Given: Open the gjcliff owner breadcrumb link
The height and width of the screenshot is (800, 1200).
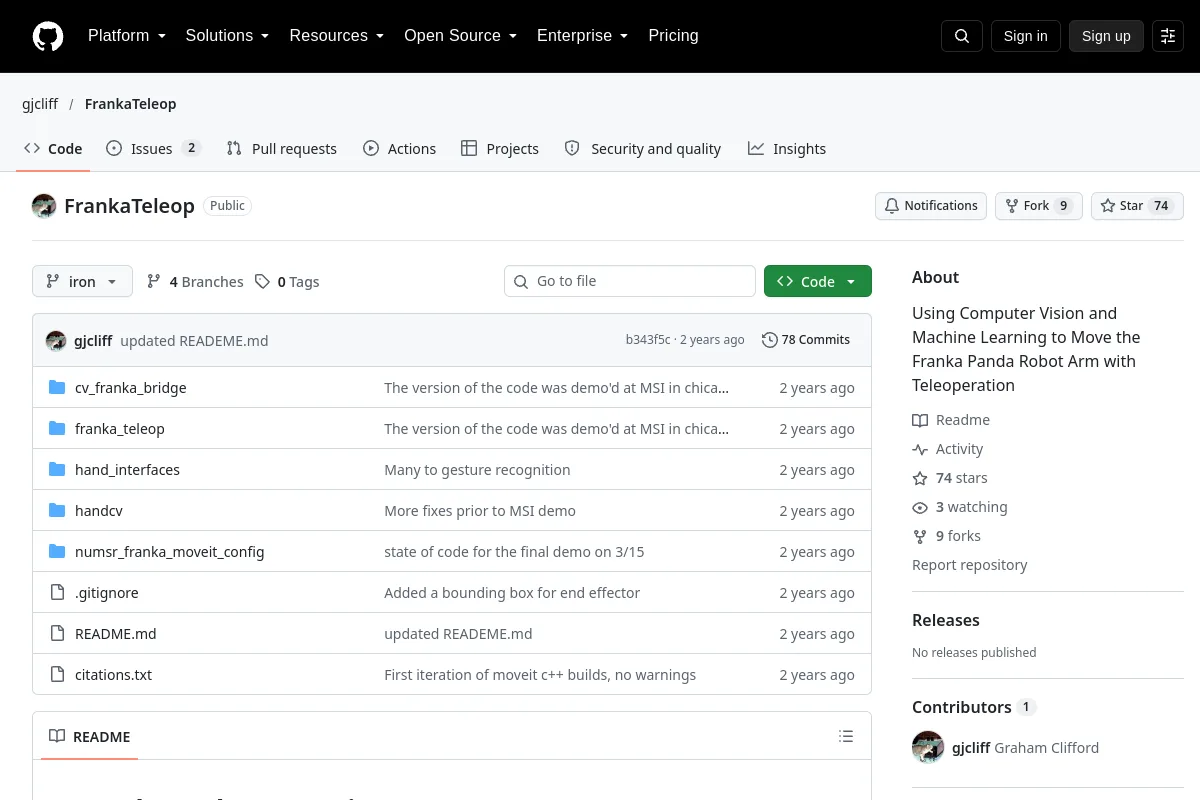Looking at the screenshot, I should click(x=40, y=104).
